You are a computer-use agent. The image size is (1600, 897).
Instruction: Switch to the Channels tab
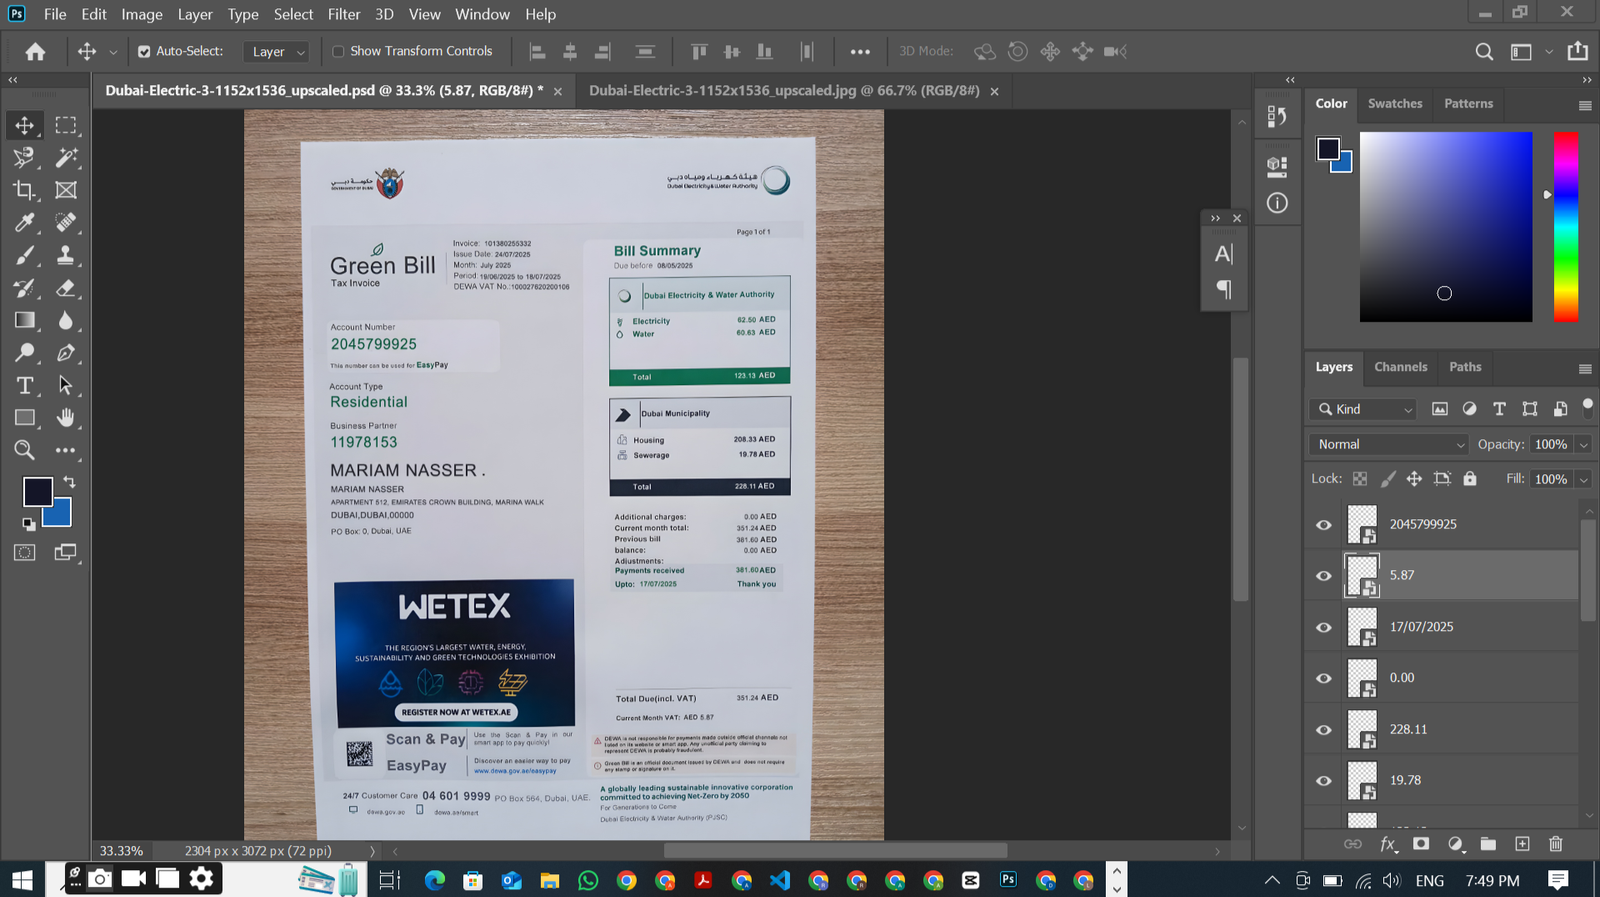coord(1400,367)
